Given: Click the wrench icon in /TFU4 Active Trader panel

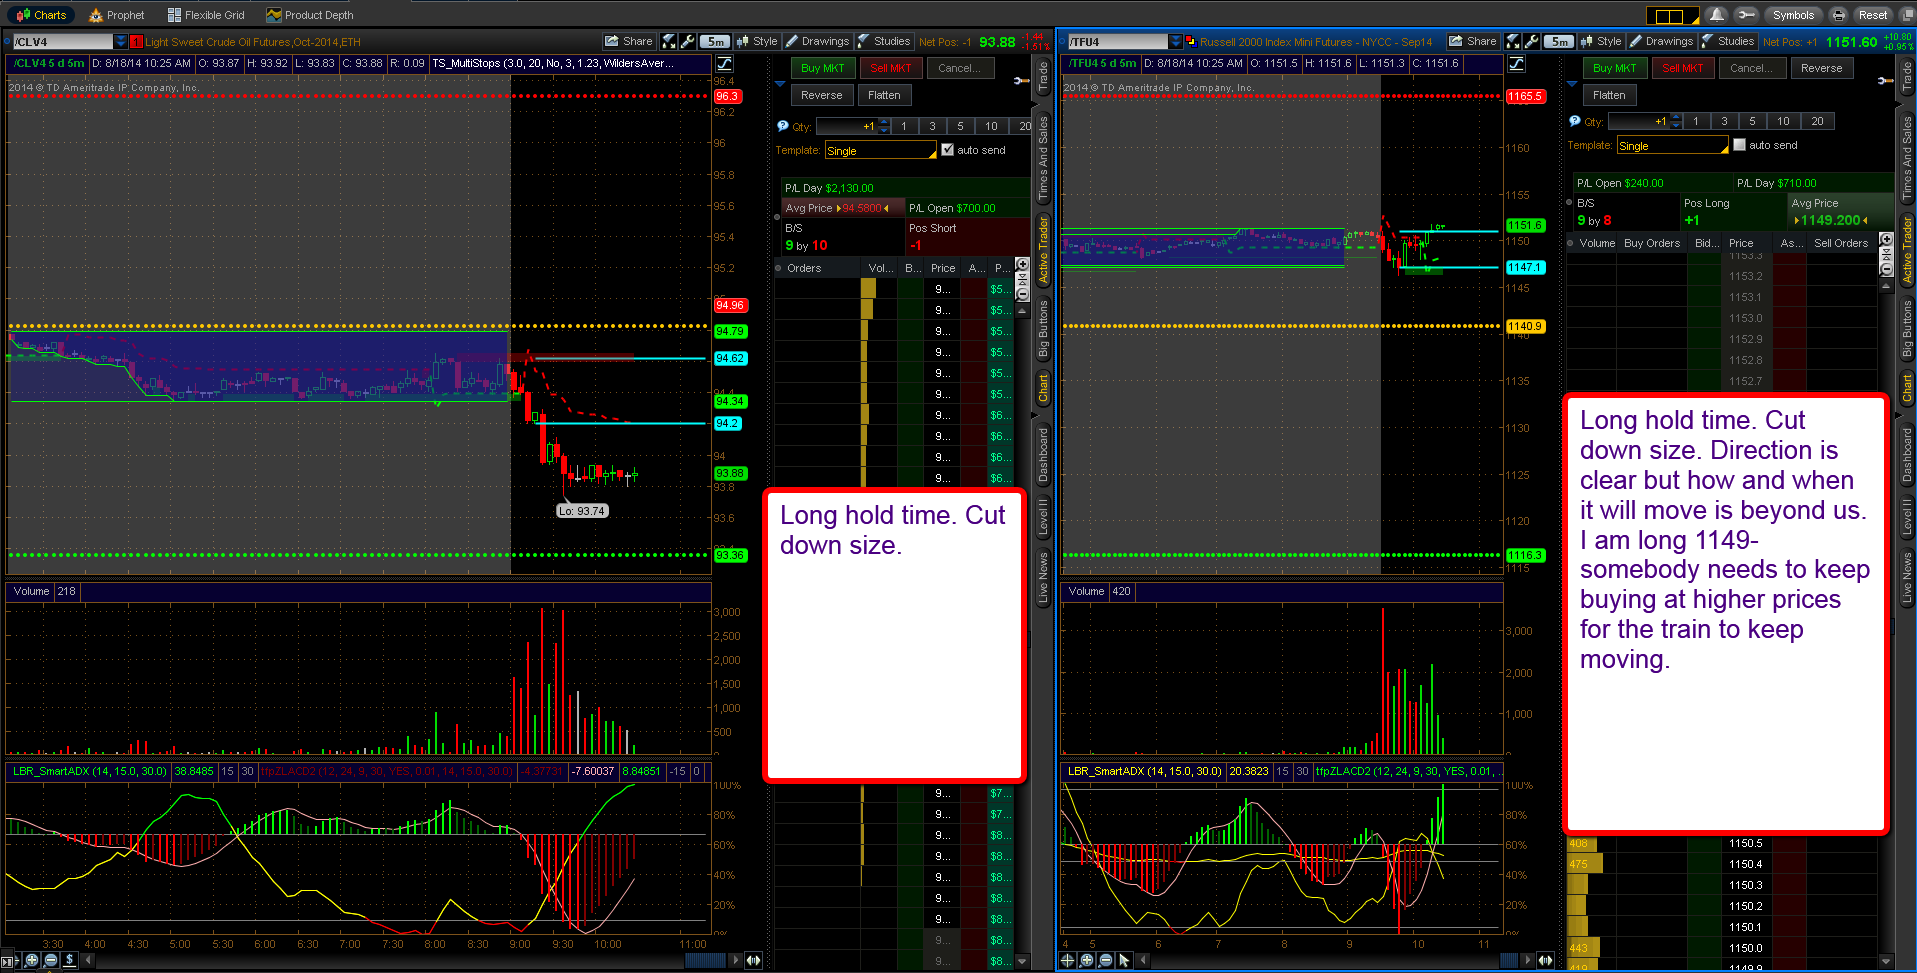Looking at the screenshot, I should 1886,80.
